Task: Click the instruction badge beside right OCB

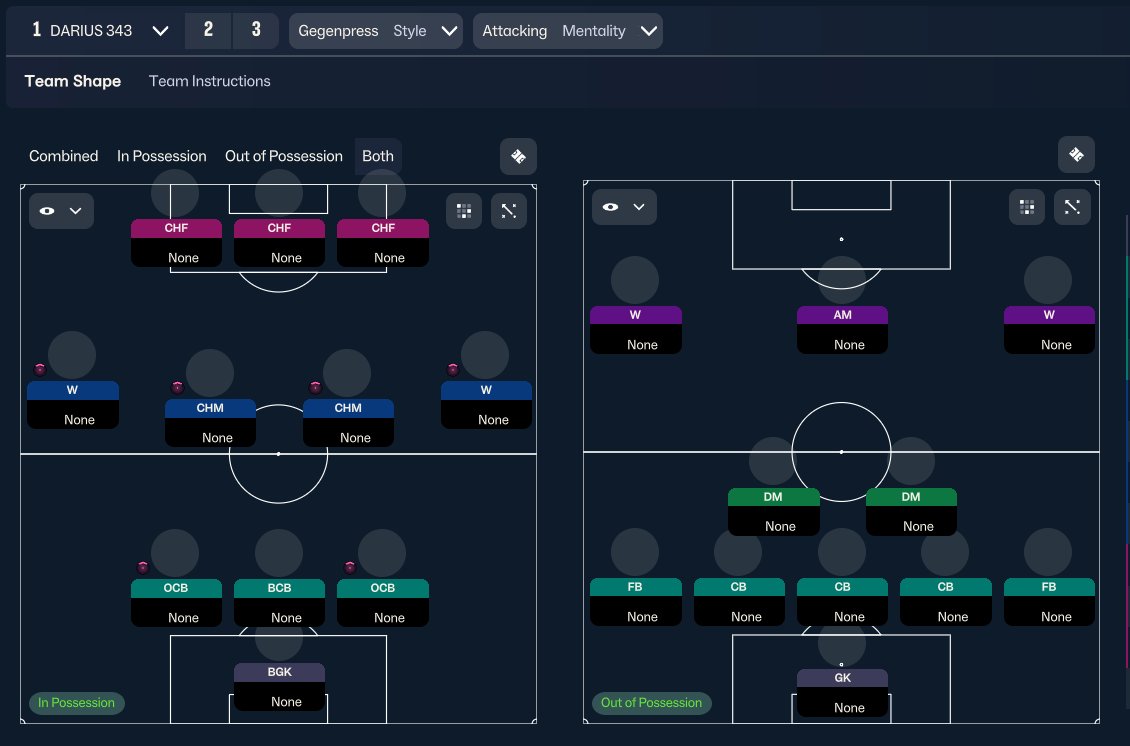Action: (x=350, y=567)
